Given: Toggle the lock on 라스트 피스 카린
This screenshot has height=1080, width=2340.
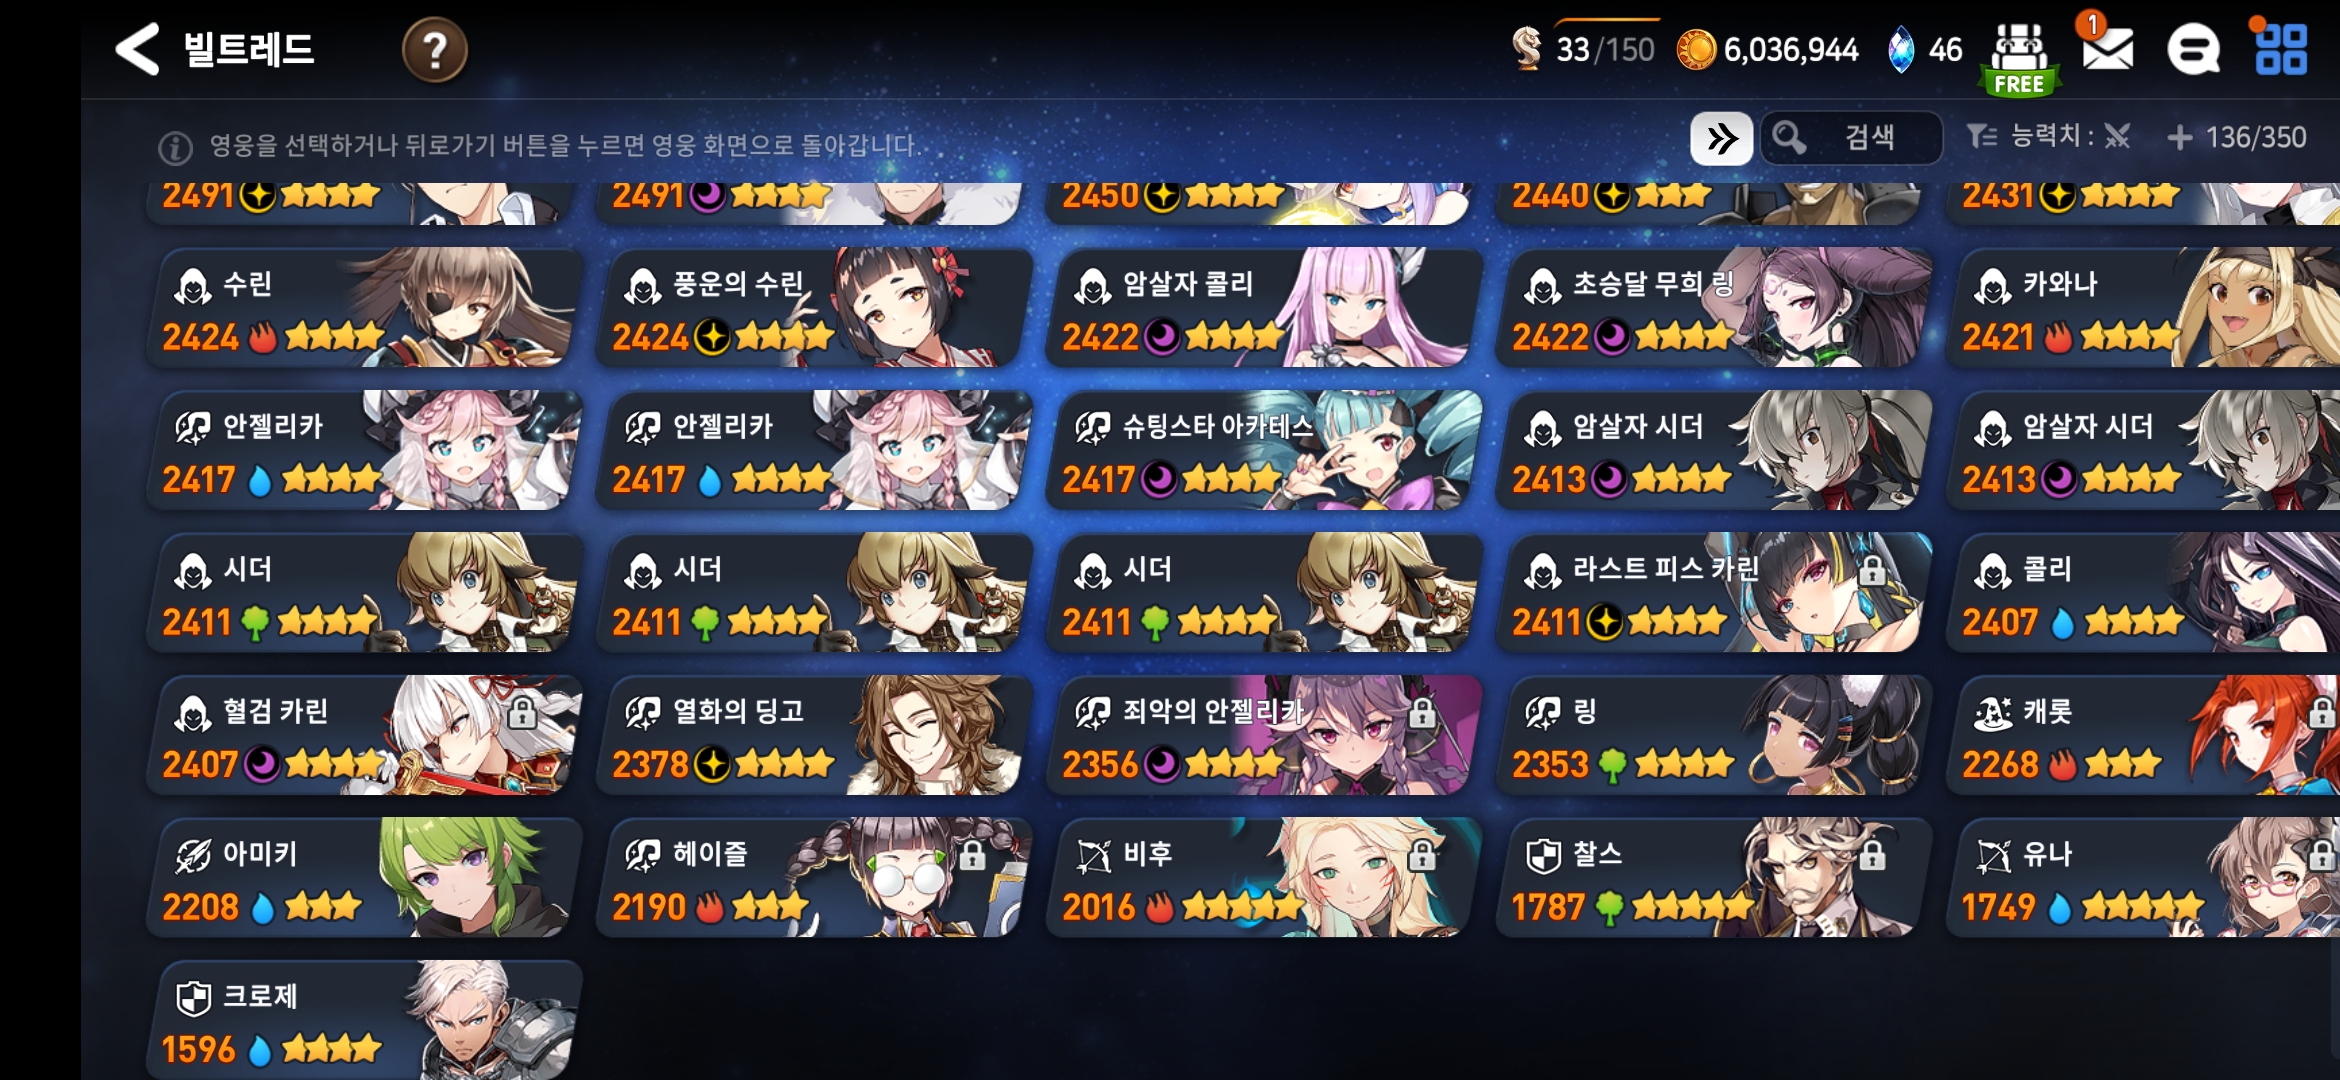Looking at the screenshot, I should (x=1872, y=570).
